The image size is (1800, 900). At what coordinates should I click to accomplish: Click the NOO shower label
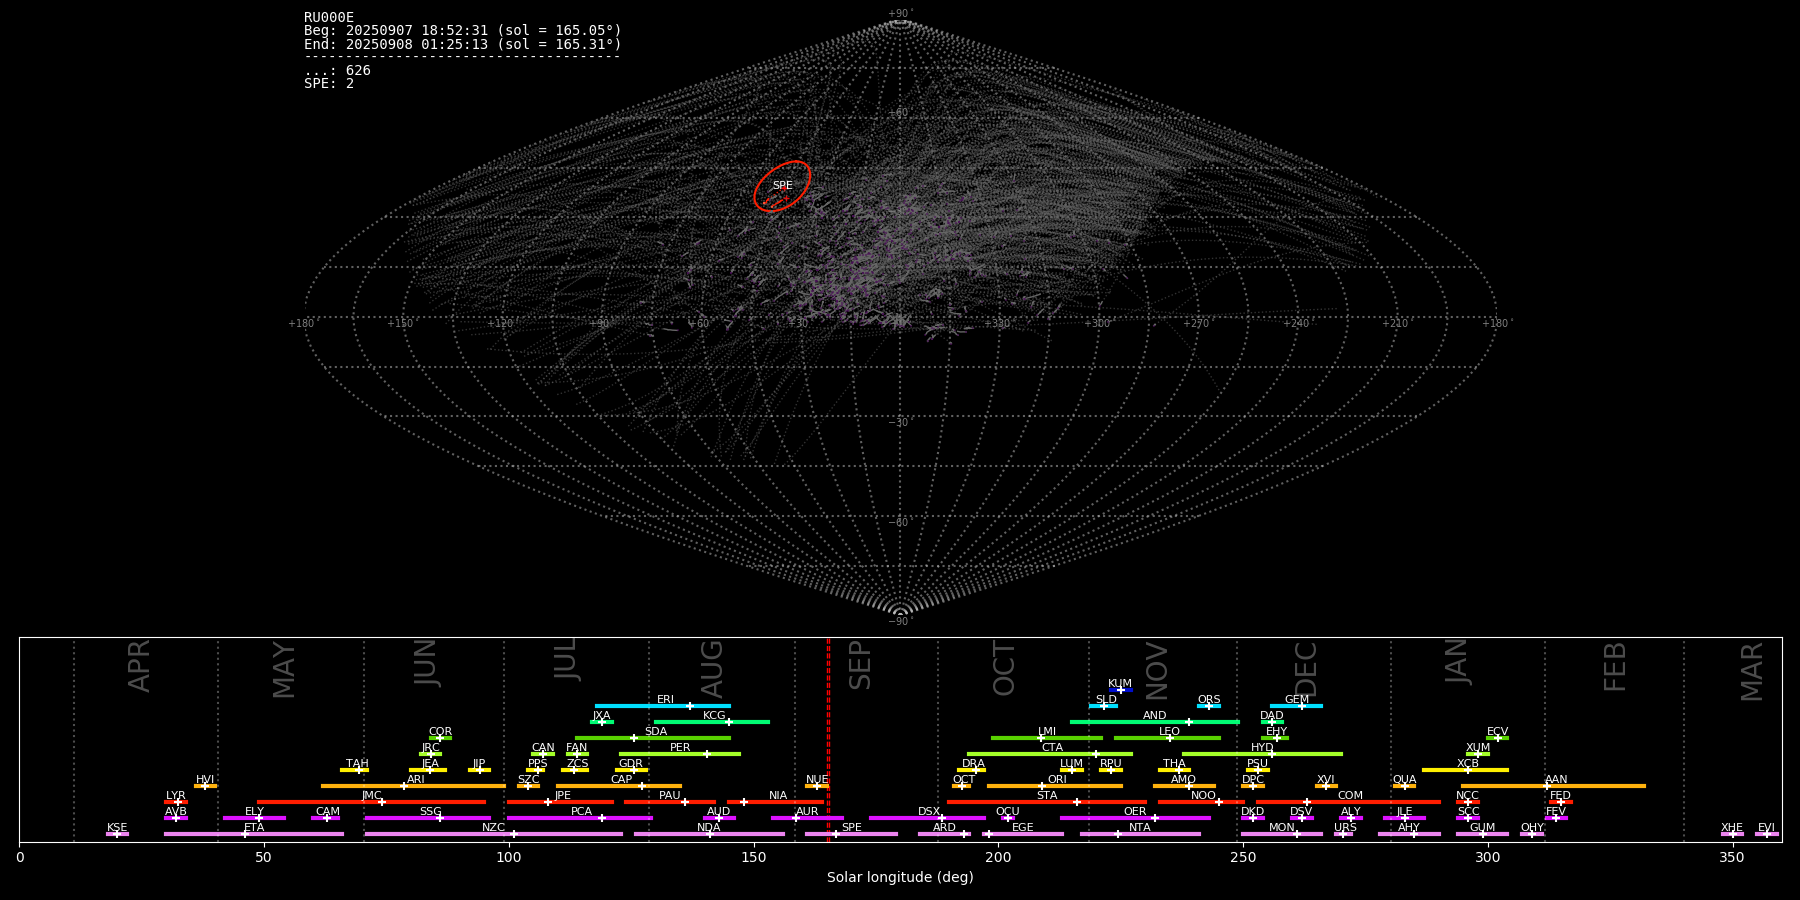[x=1203, y=795]
